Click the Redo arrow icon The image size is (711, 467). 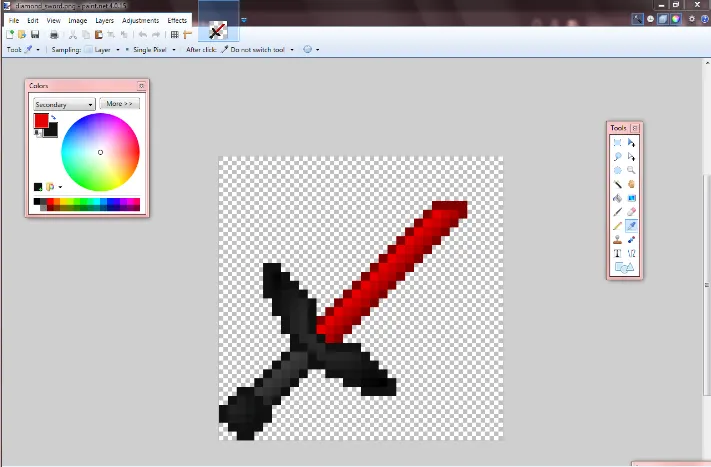click(156, 34)
